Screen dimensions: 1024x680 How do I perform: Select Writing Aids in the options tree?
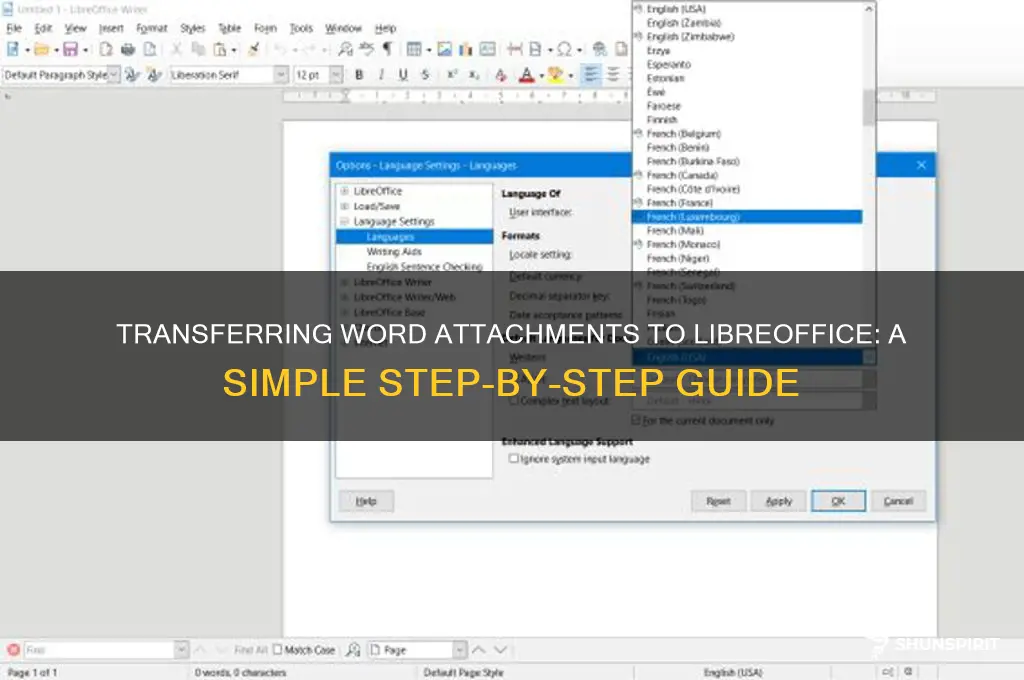click(x=394, y=251)
